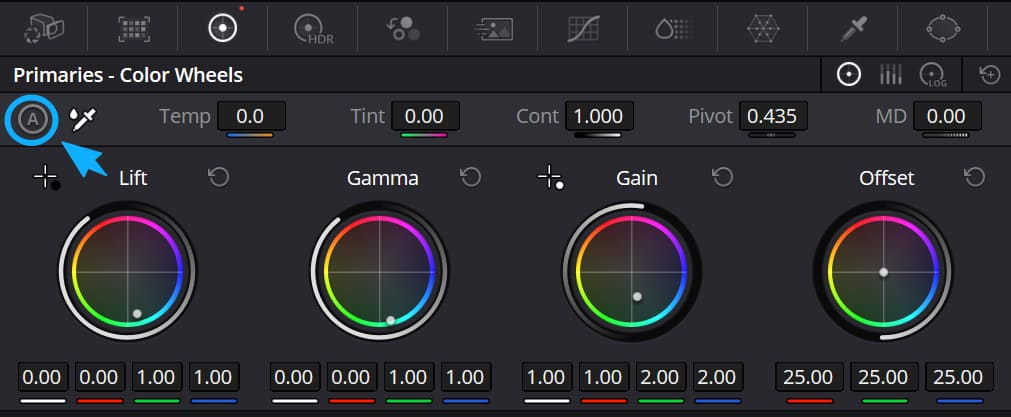Click the Gain green value field
The height and width of the screenshot is (417, 1011).
pyautogui.click(x=661, y=377)
